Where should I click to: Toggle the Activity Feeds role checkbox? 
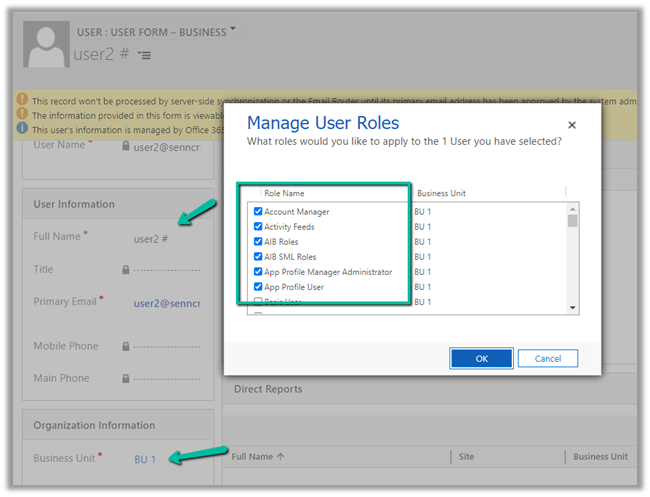click(258, 227)
